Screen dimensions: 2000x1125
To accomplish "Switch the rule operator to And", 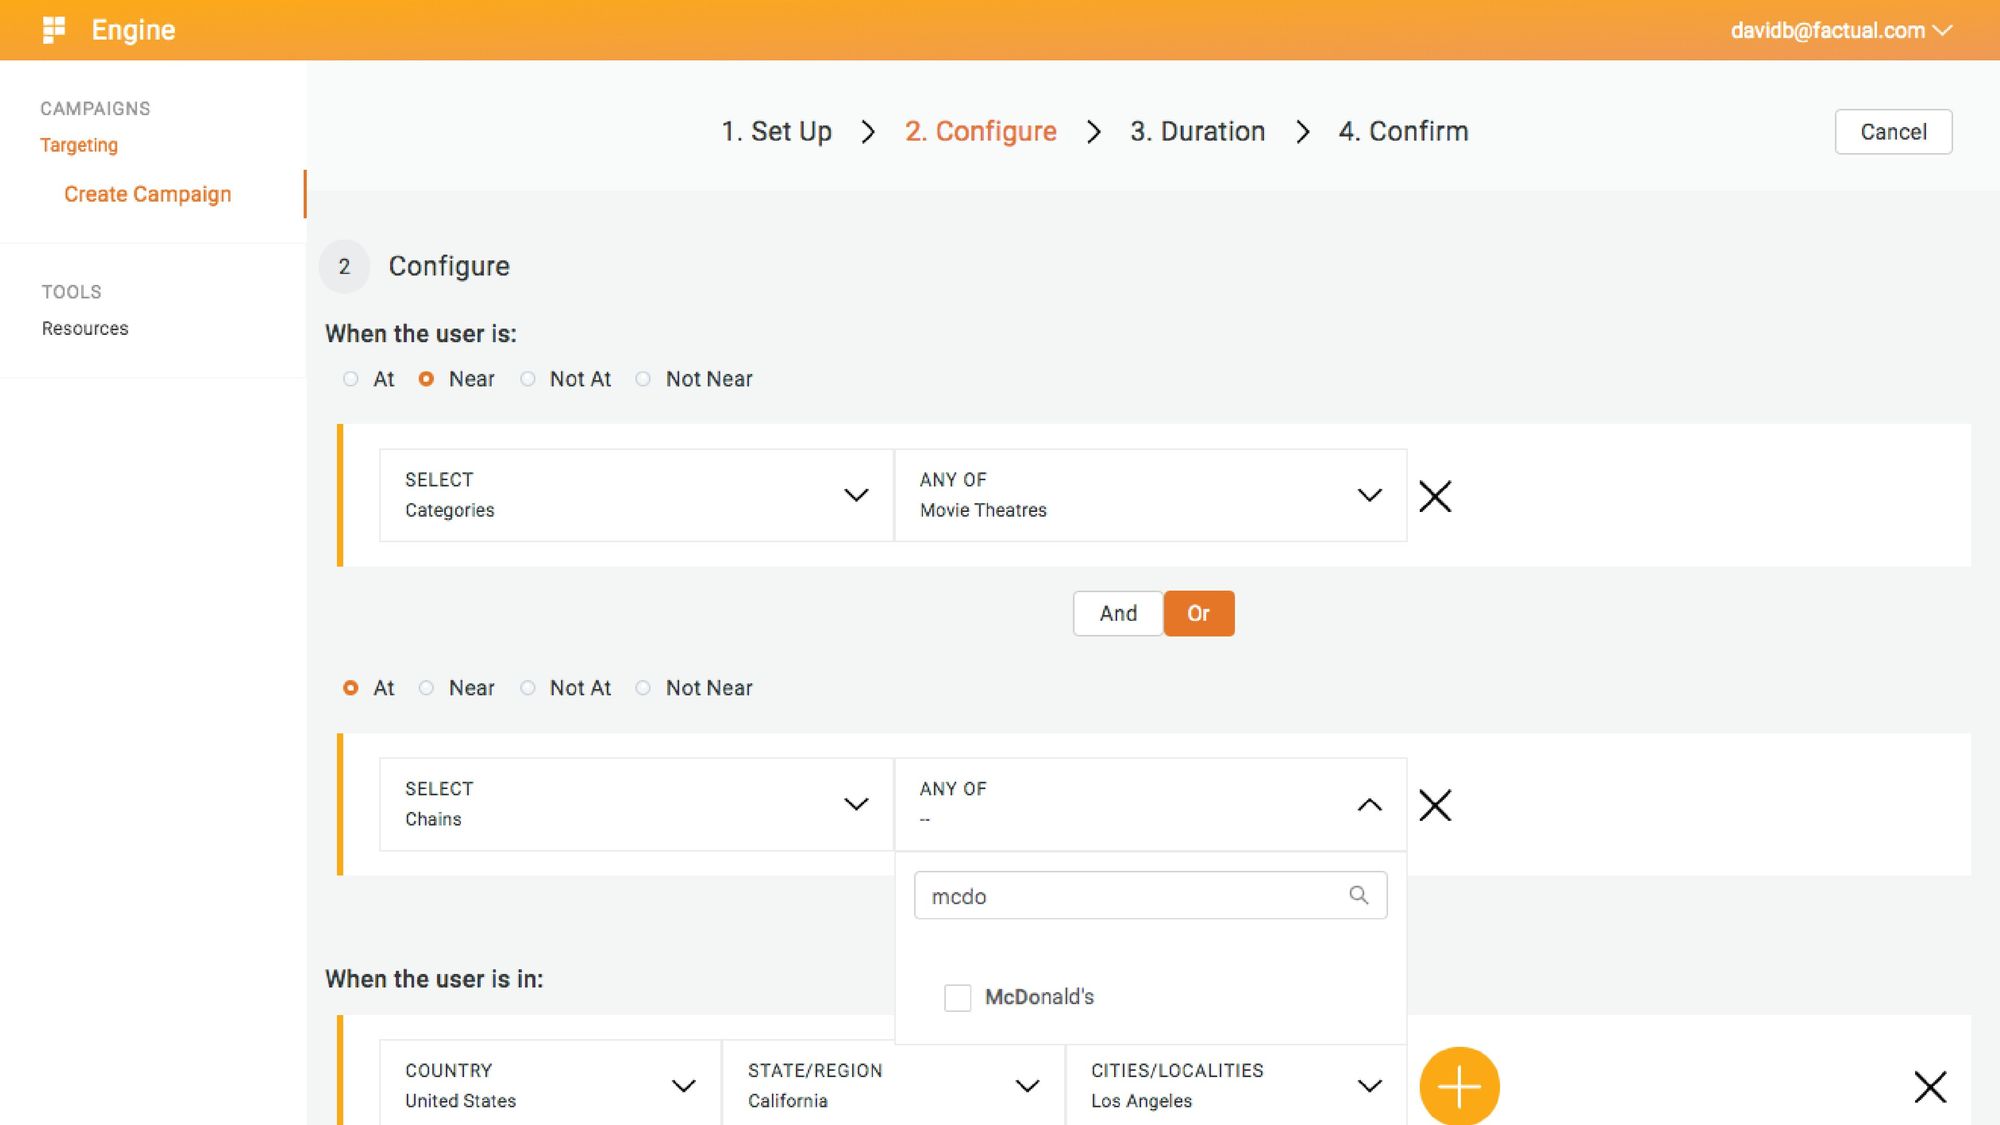I will pos(1118,613).
